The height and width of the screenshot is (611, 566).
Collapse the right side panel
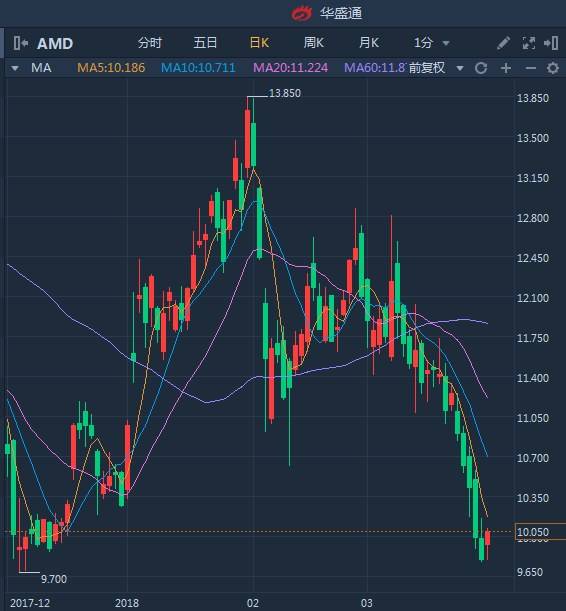pyautogui.click(x=551, y=43)
